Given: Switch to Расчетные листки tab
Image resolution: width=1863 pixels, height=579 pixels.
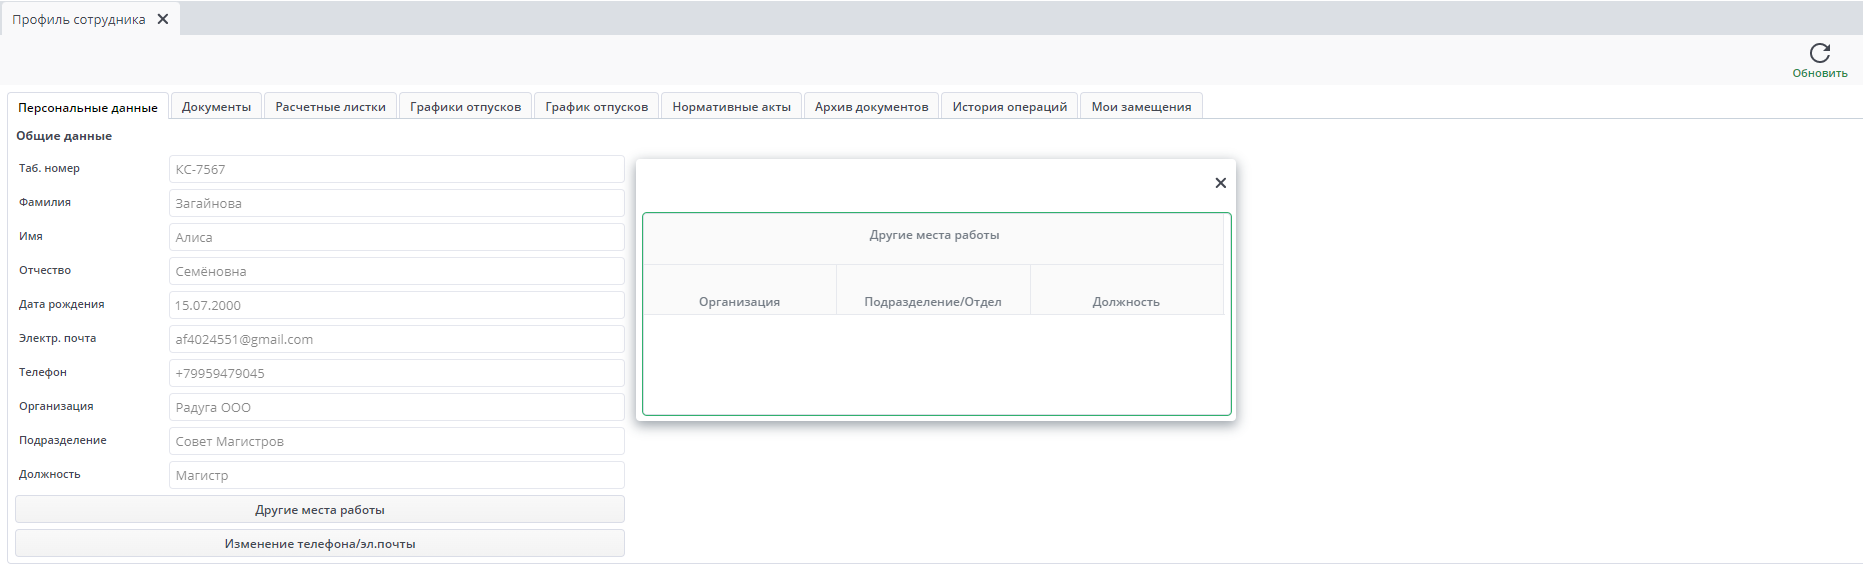Looking at the screenshot, I should (330, 107).
